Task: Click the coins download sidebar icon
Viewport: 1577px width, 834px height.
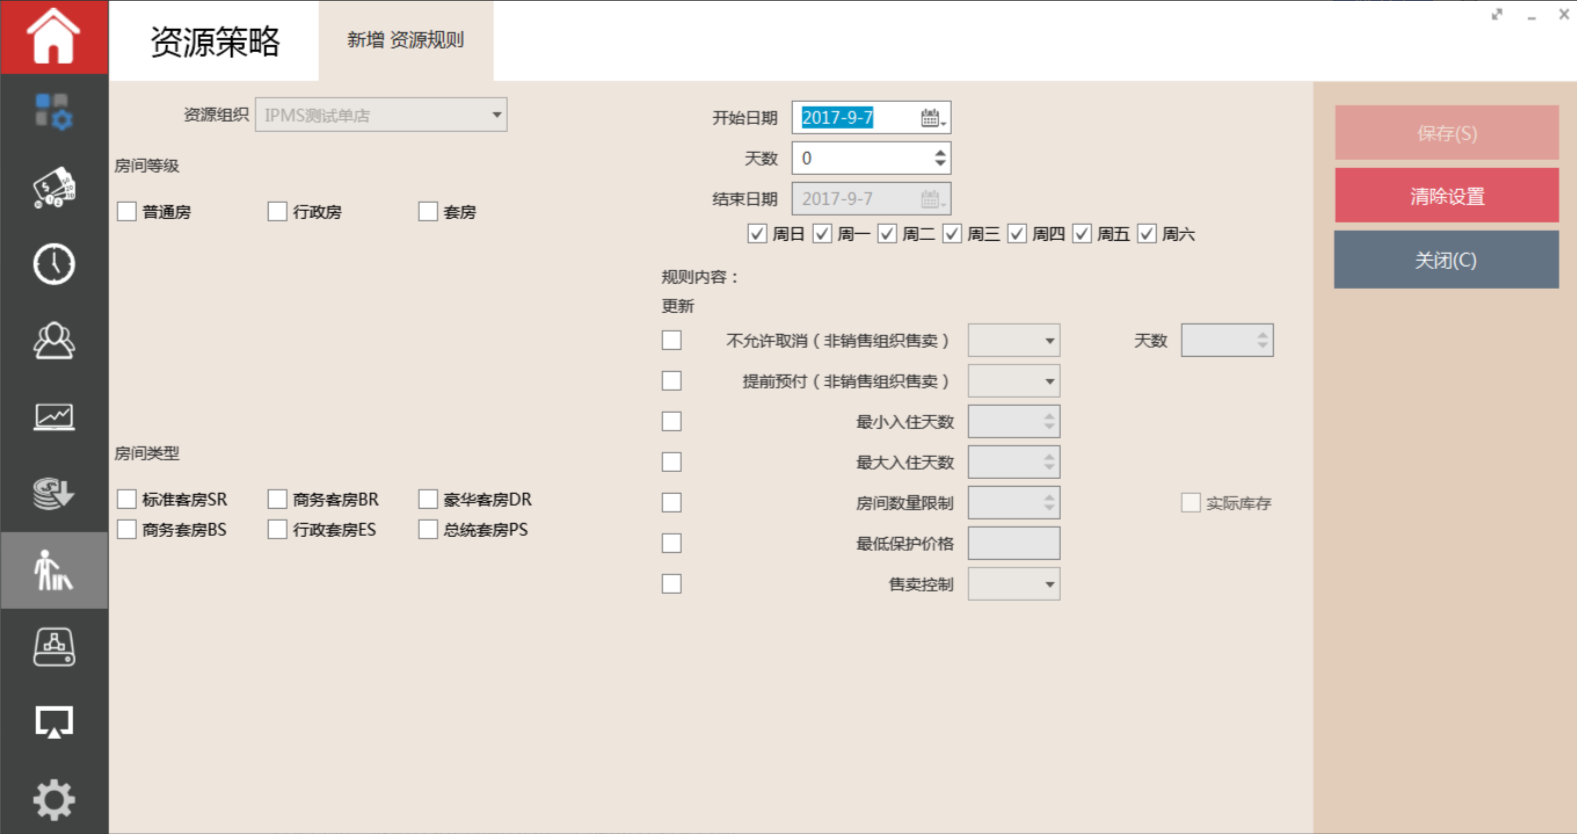Action: tap(53, 493)
